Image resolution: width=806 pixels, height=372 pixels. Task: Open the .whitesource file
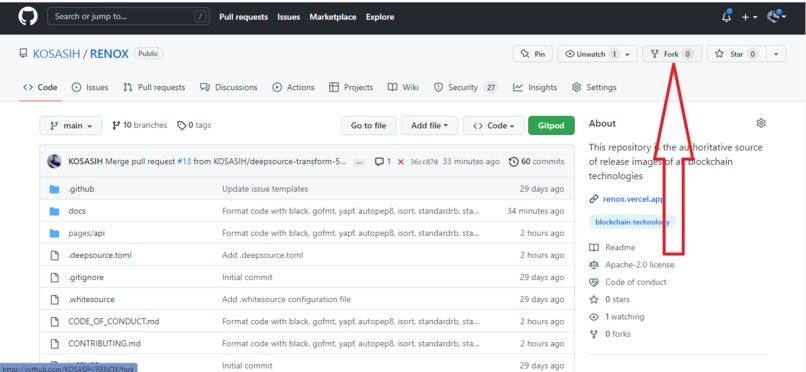[x=91, y=299]
